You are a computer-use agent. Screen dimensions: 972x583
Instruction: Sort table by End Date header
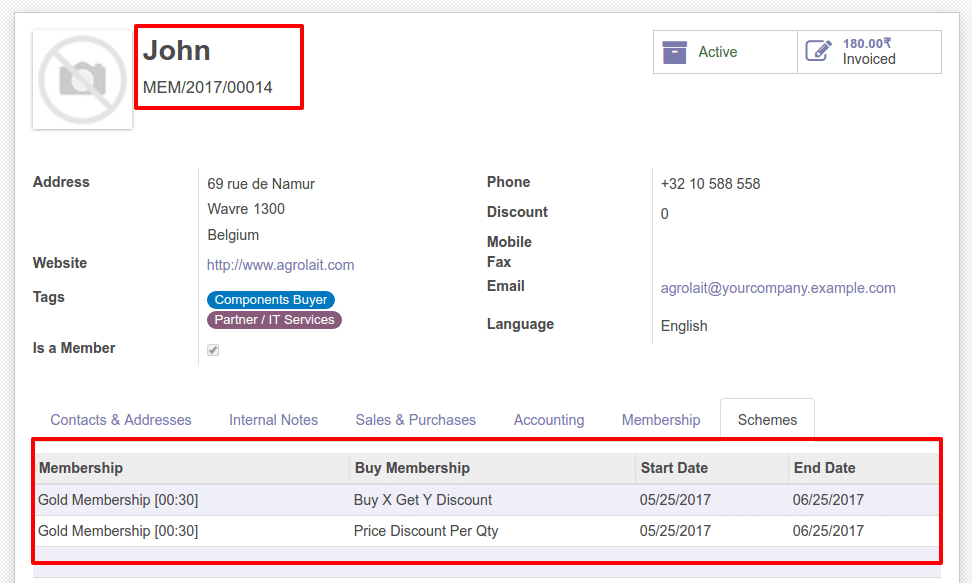(824, 468)
